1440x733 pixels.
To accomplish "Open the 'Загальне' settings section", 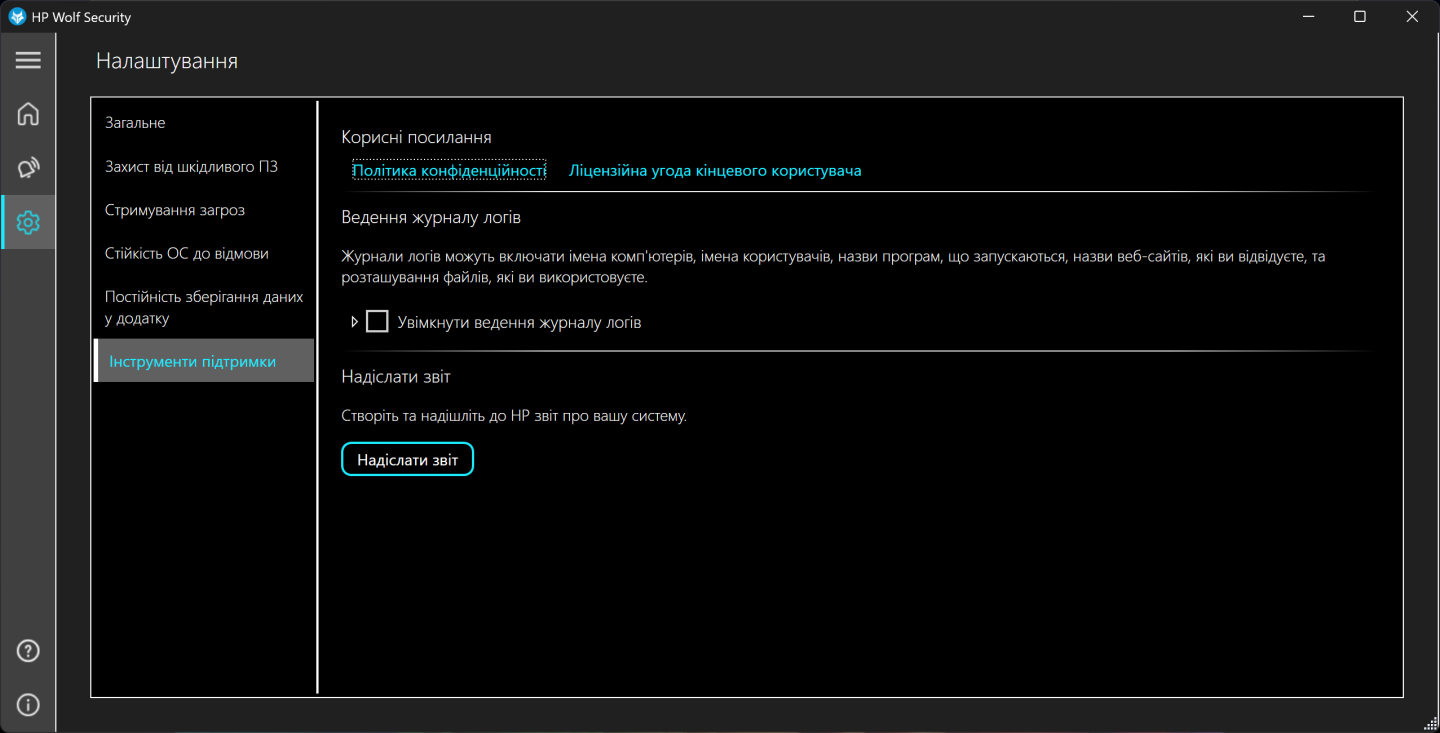I will (x=135, y=123).
